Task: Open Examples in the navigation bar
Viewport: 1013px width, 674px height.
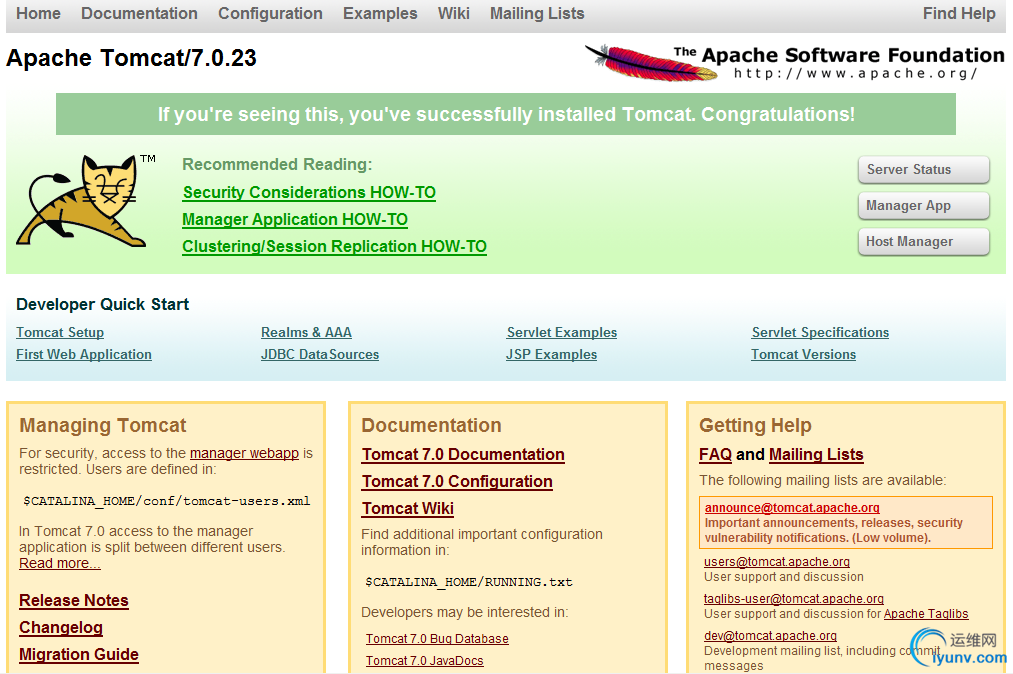Action: click(x=380, y=14)
